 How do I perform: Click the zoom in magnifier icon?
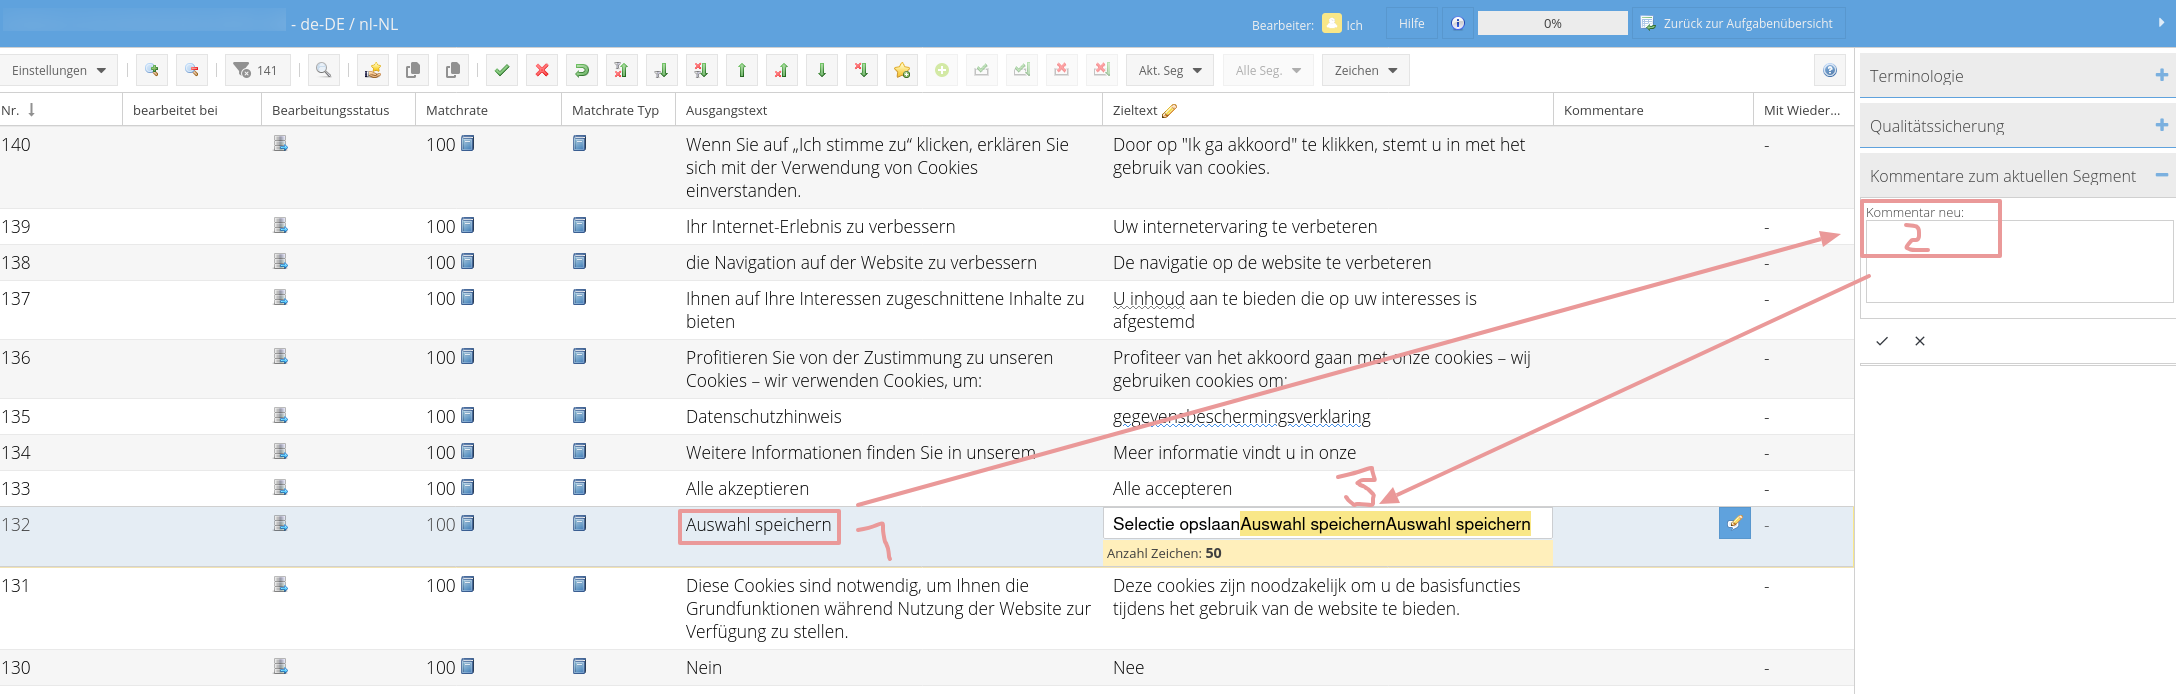pos(152,70)
